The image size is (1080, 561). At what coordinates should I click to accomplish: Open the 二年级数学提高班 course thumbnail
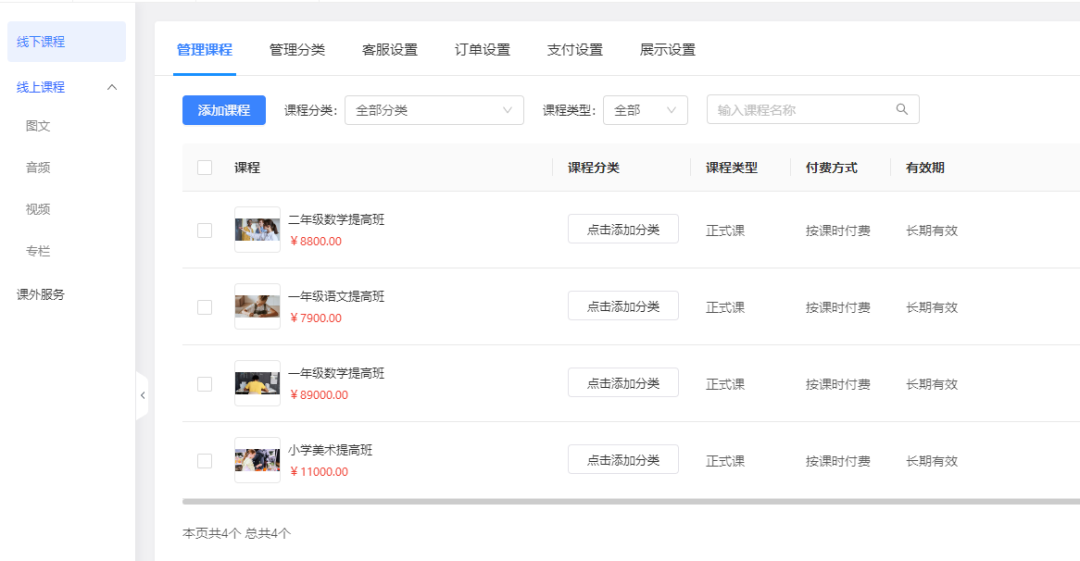[257, 230]
